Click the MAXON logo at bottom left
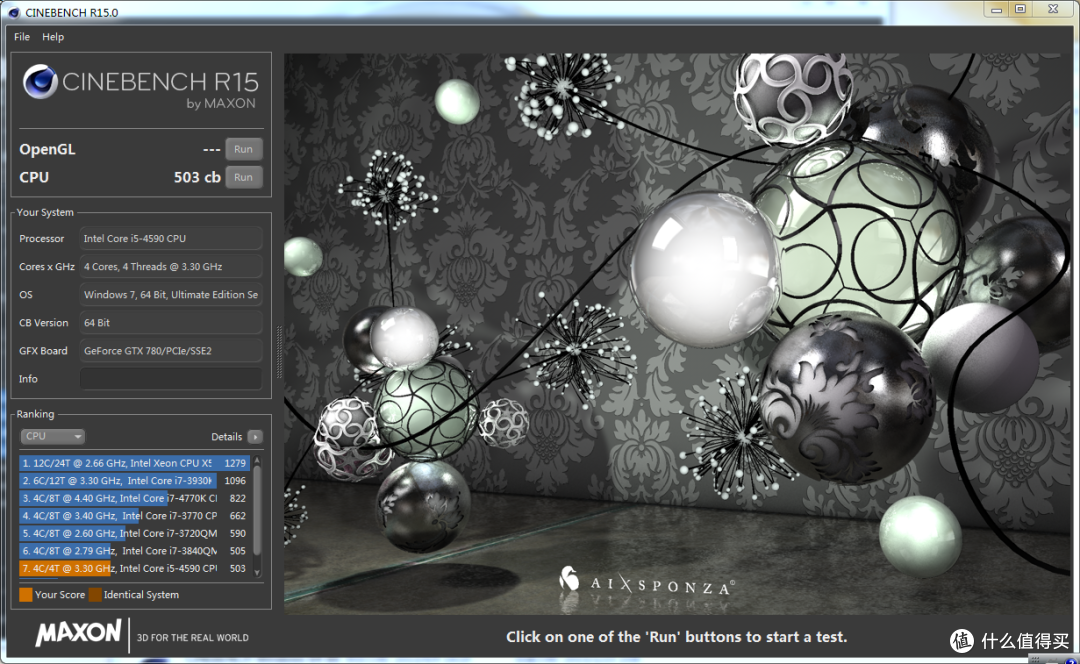 point(78,632)
